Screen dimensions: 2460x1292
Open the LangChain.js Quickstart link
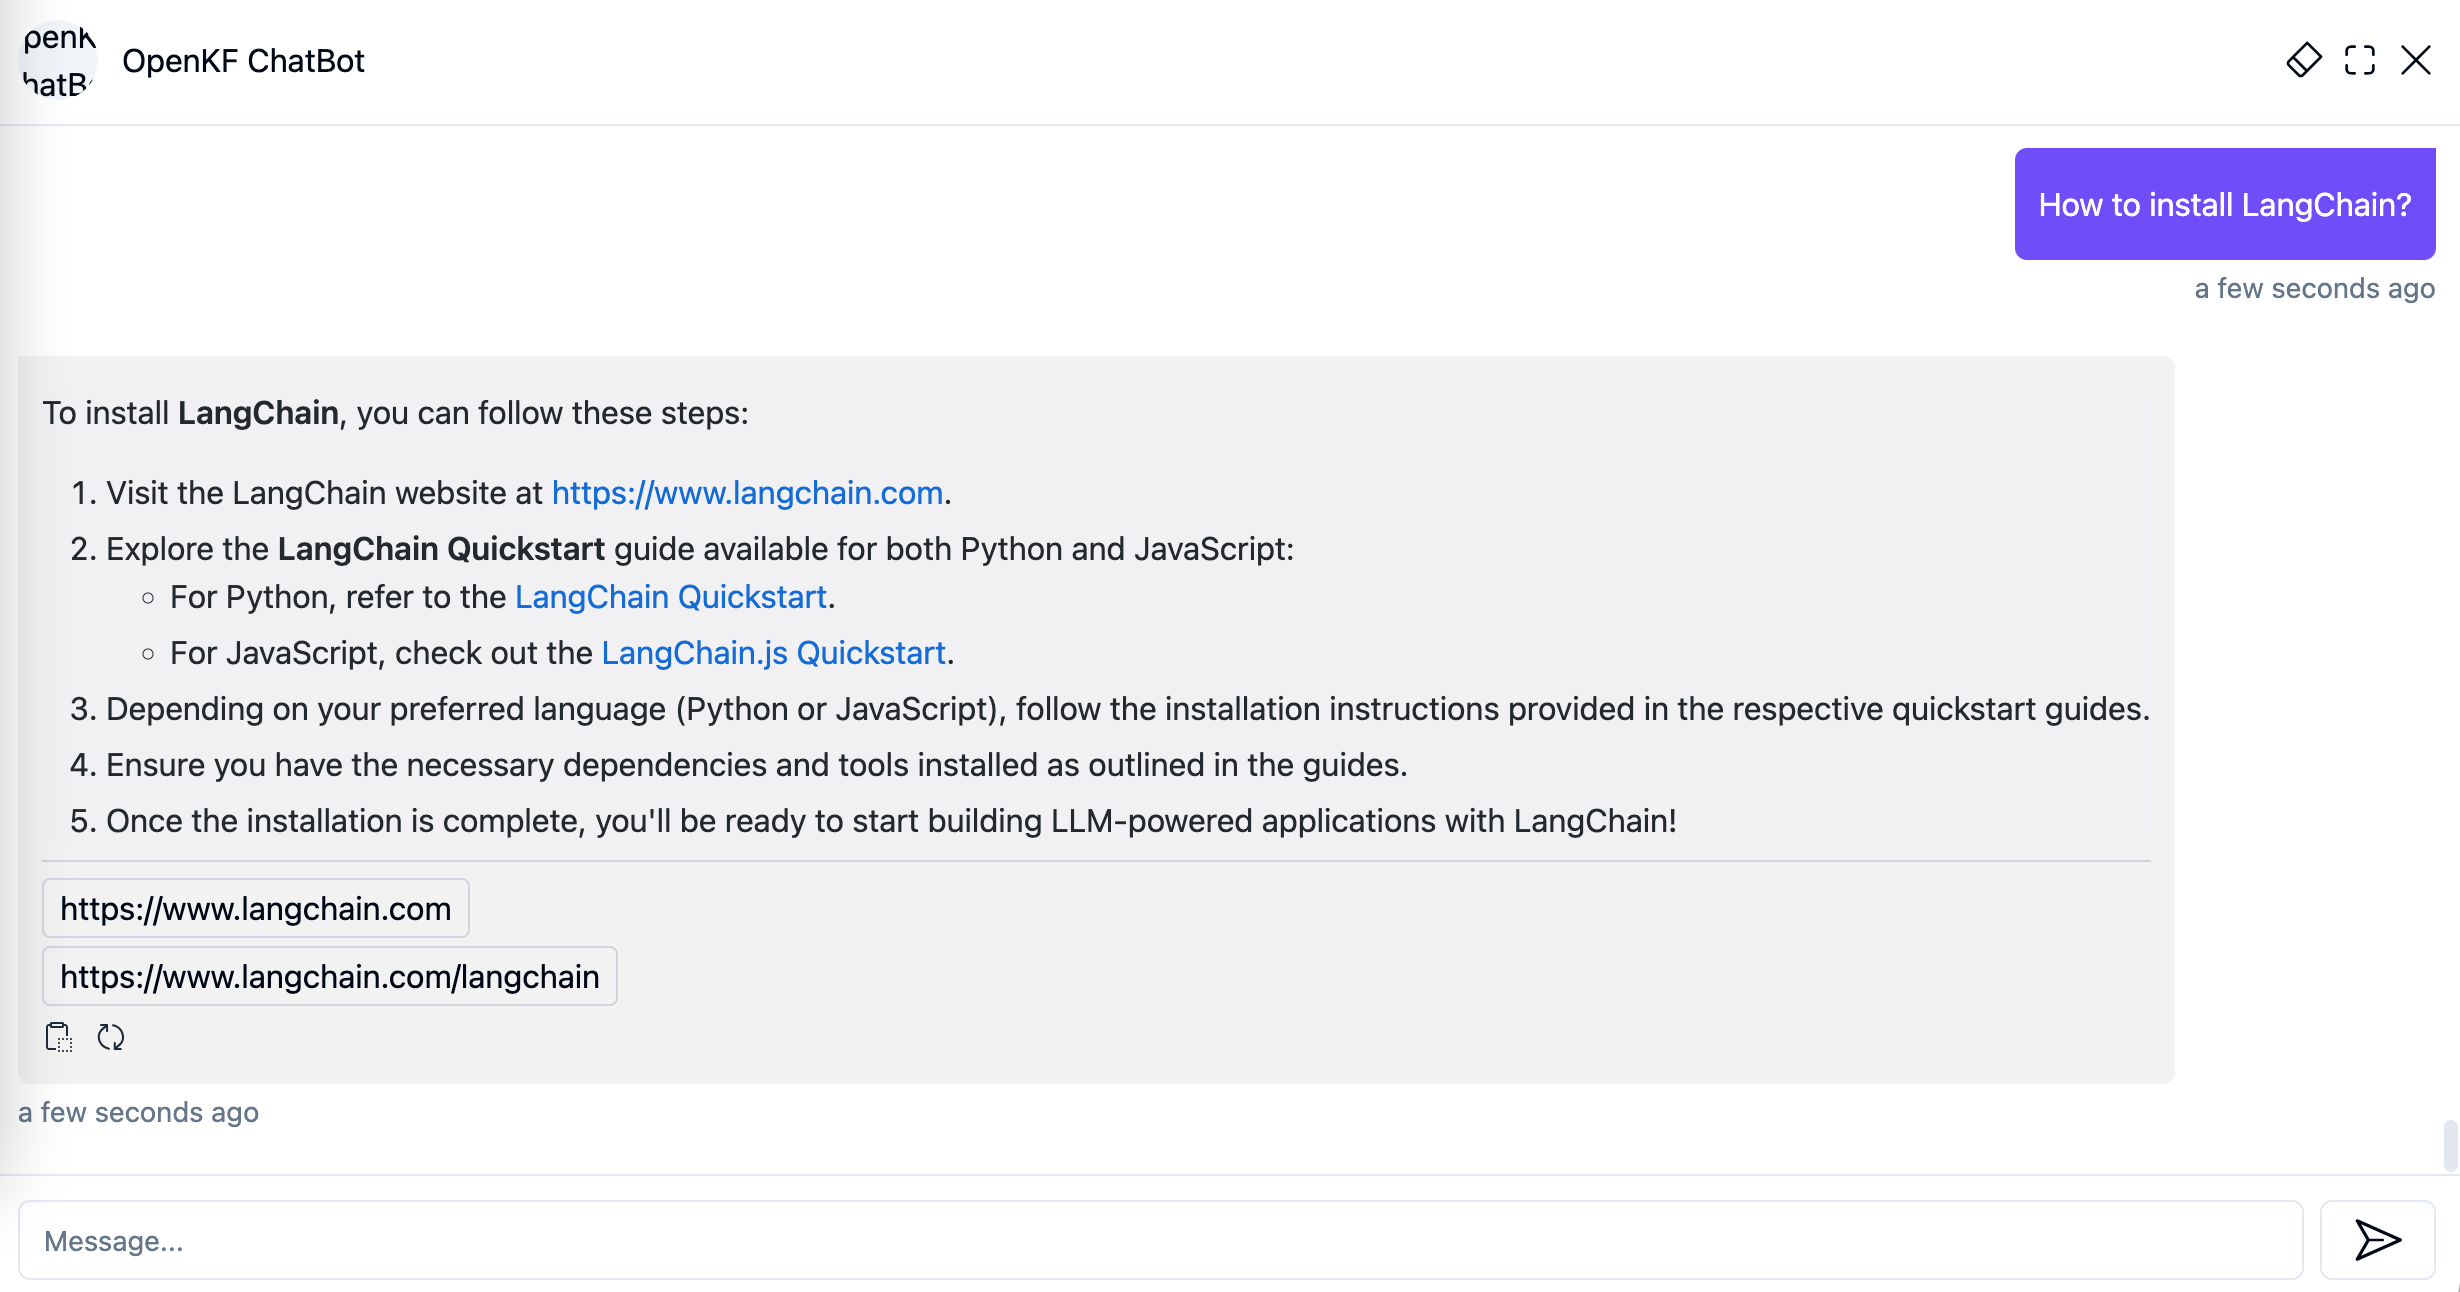[773, 653]
